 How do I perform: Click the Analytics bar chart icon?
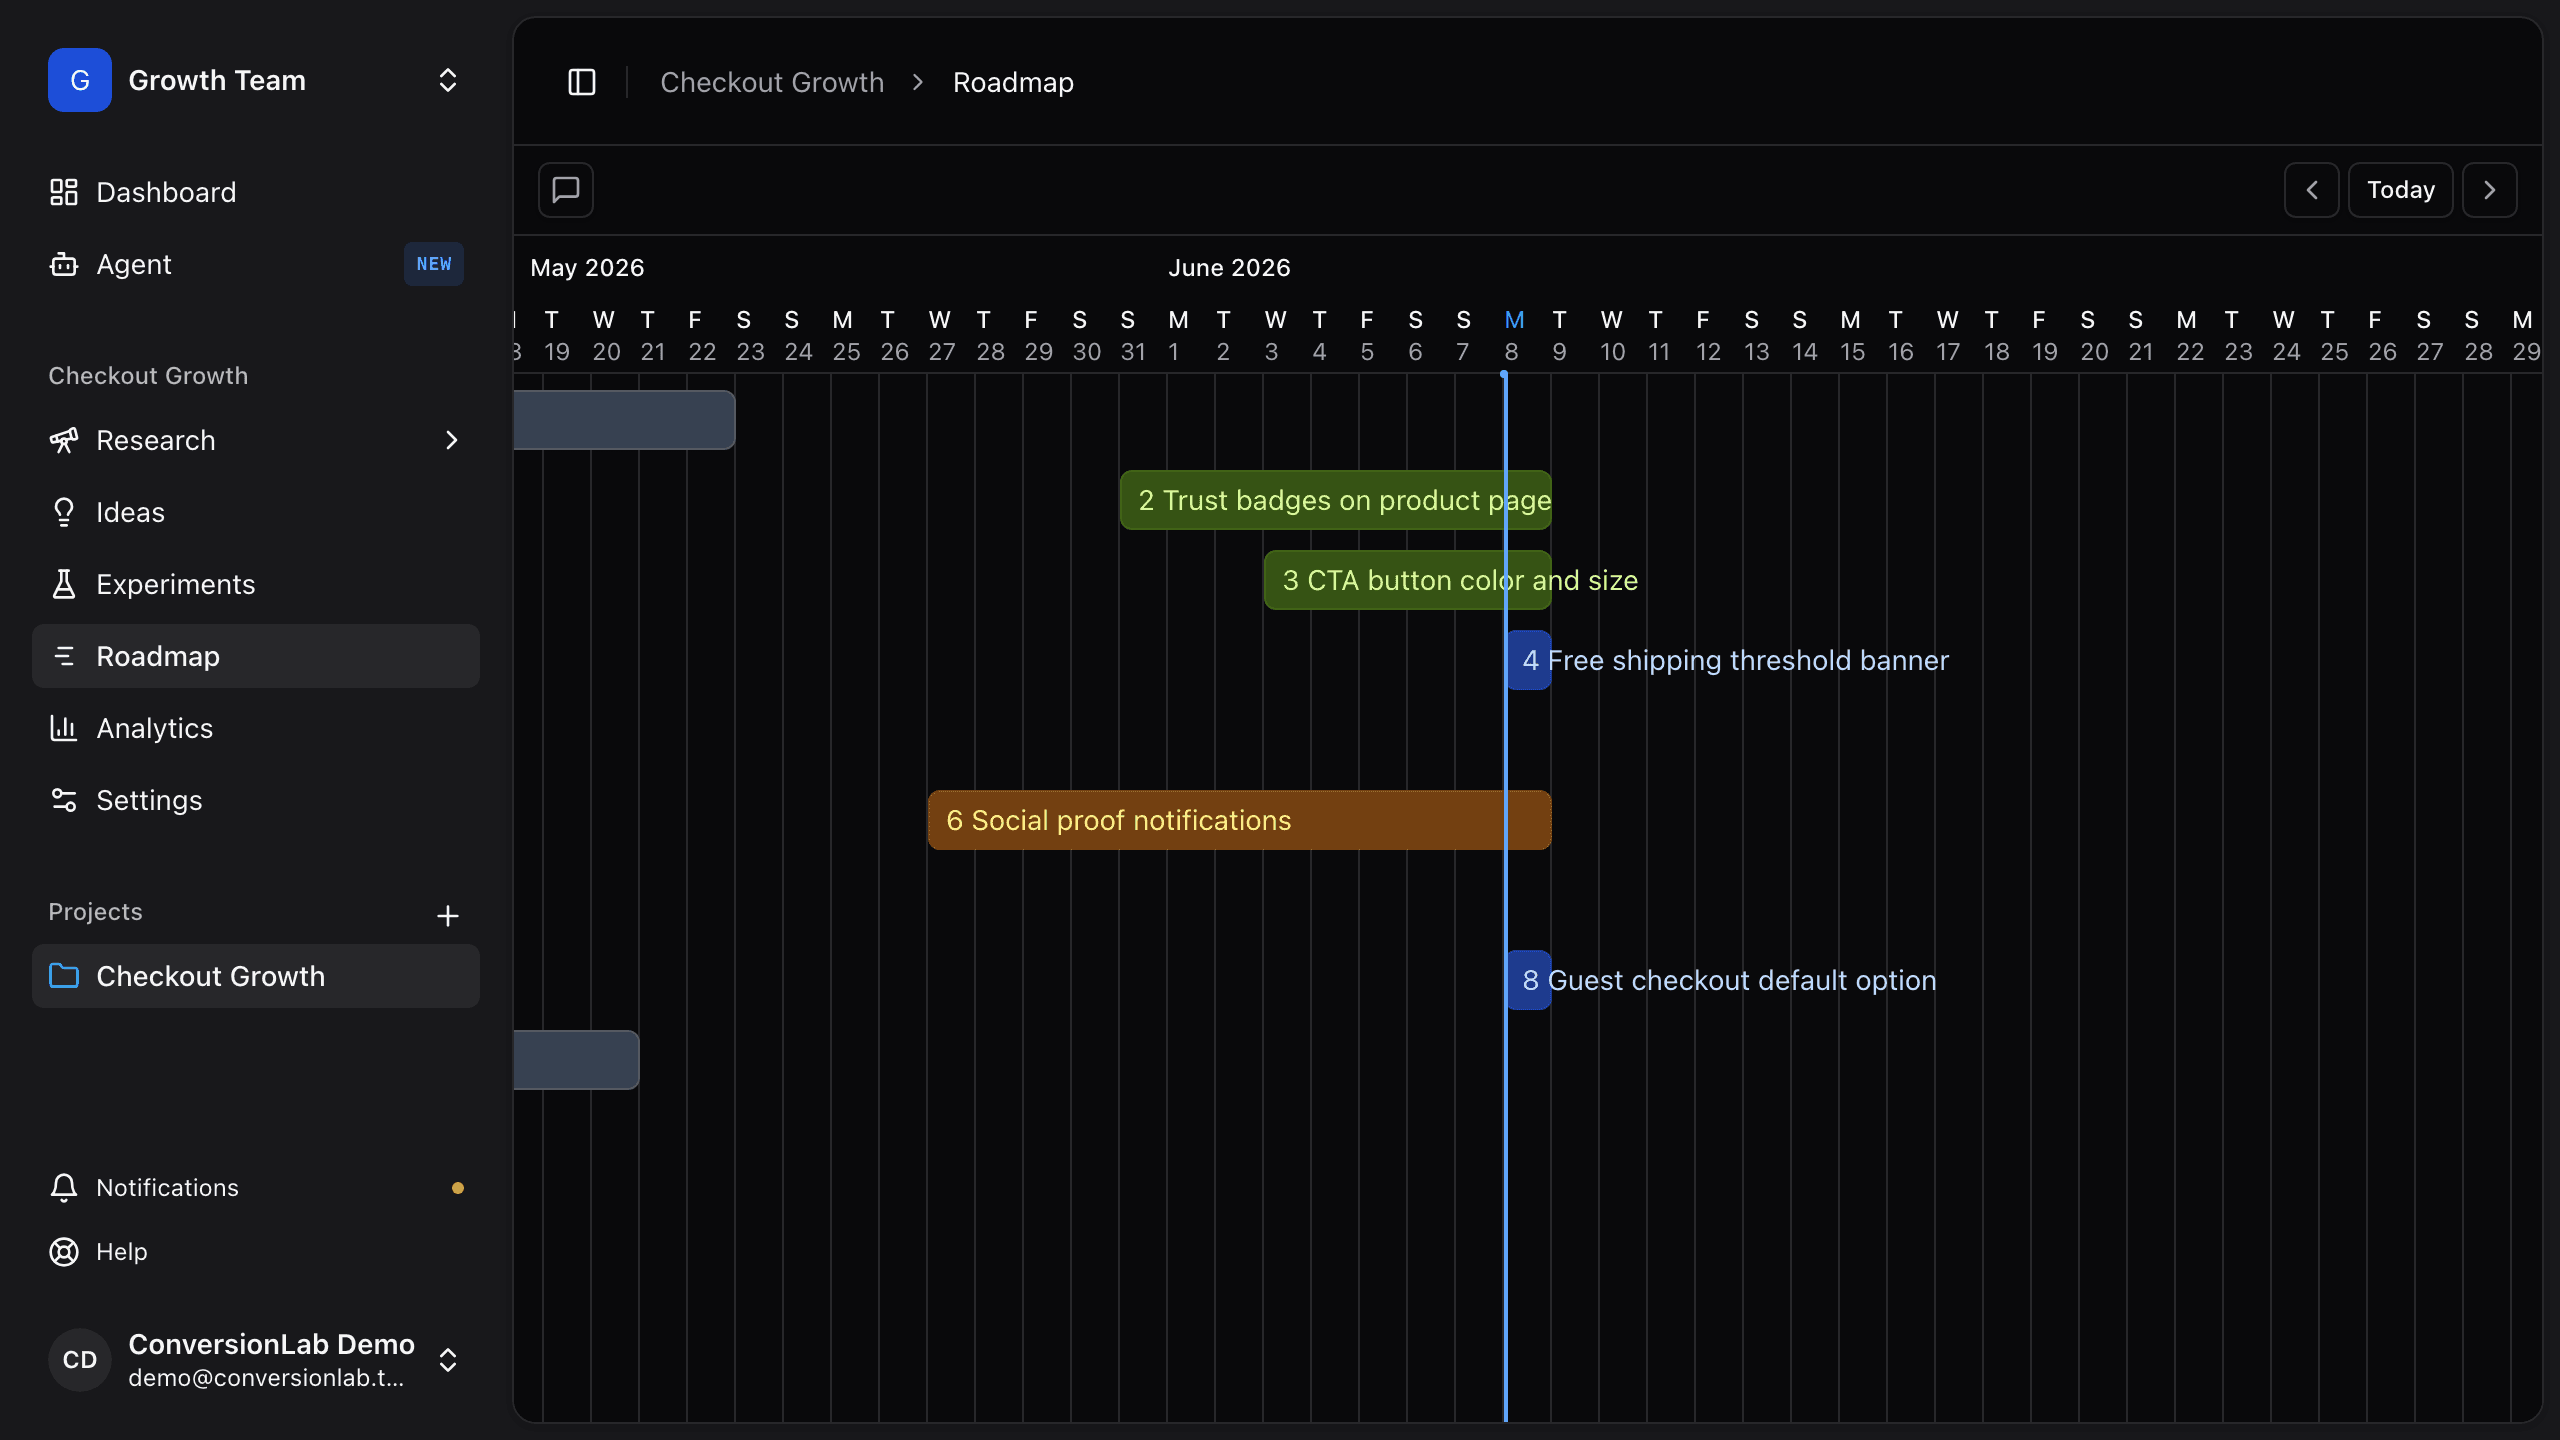coord(64,728)
